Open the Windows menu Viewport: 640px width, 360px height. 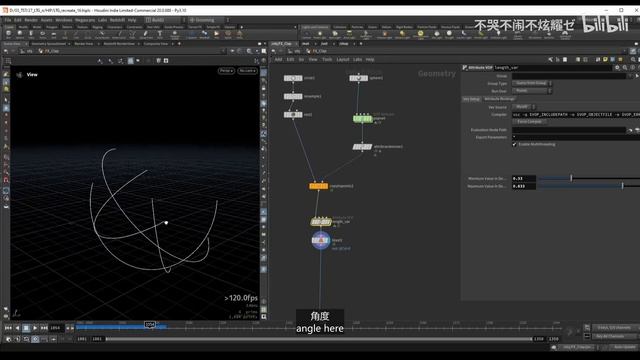click(x=63, y=20)
